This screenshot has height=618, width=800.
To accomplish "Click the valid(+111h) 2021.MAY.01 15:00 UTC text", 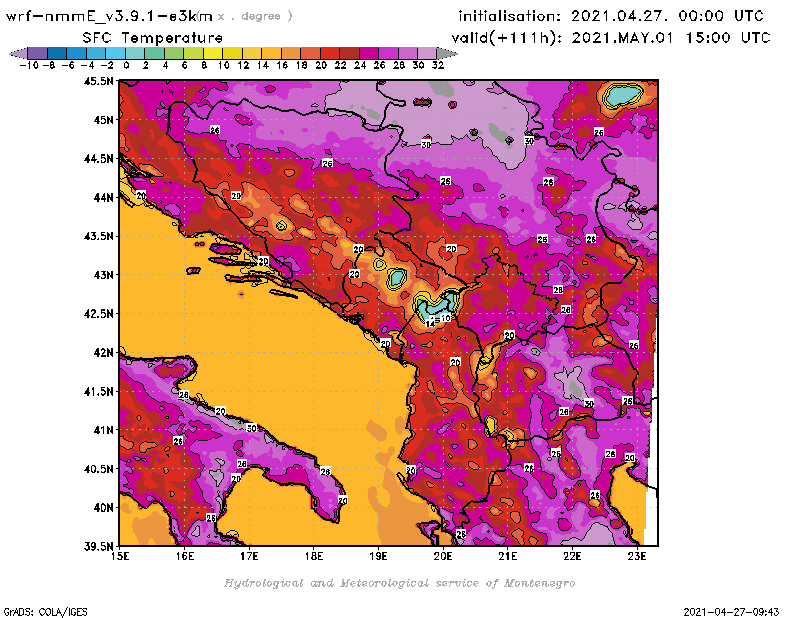I will [611, 38].
